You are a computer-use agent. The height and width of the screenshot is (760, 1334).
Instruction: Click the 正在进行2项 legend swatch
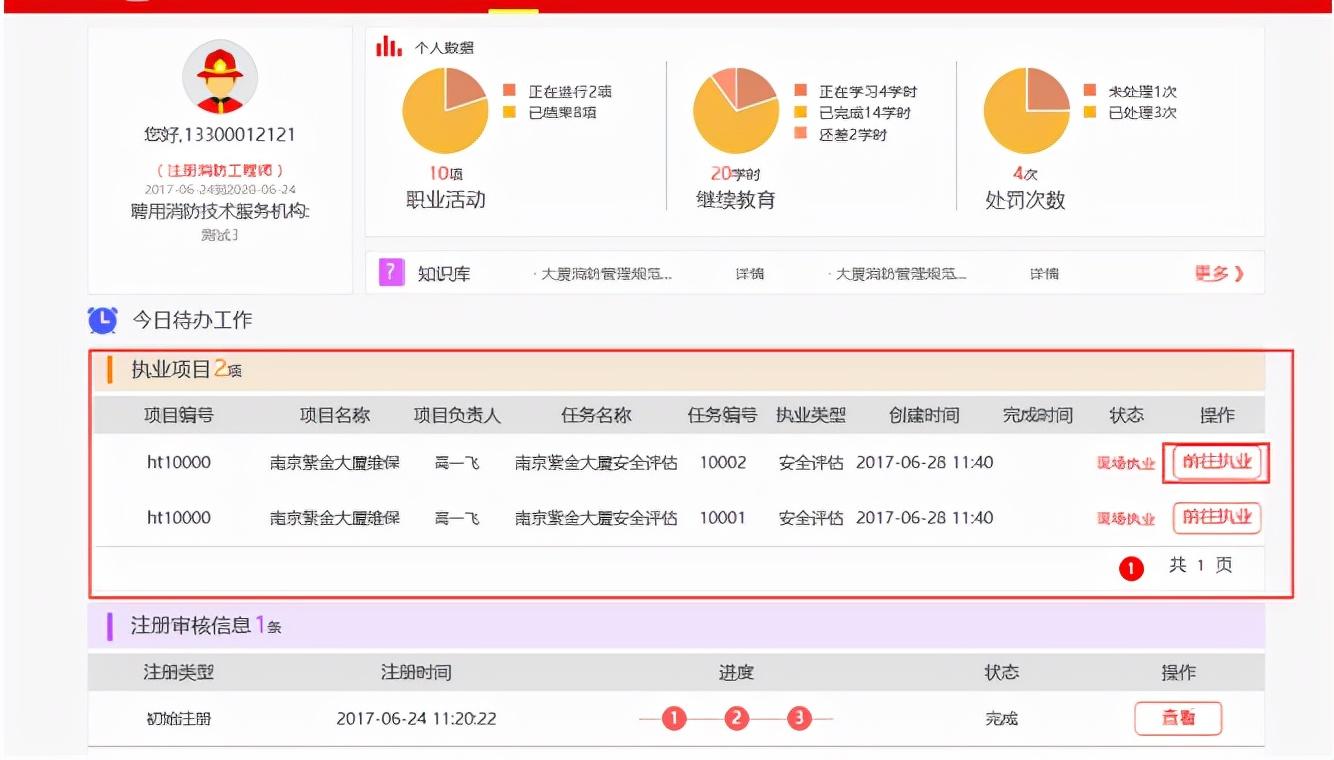point(510,91)
